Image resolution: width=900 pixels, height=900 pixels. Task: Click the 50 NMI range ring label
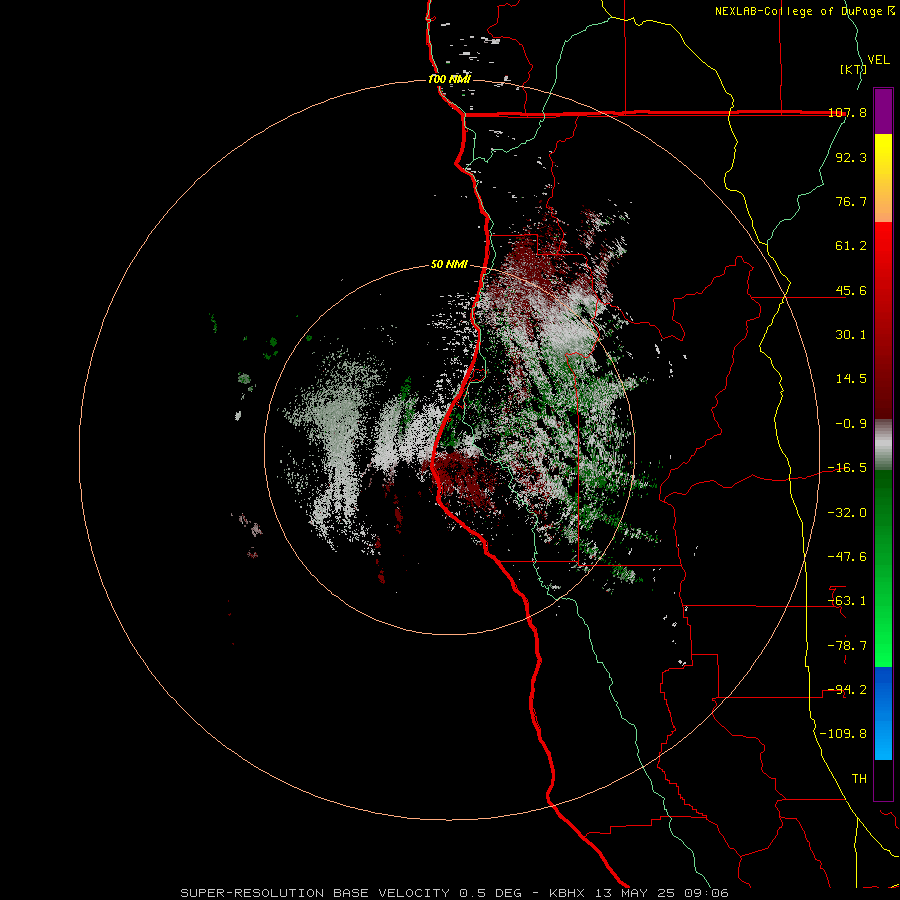coord(449,265)
